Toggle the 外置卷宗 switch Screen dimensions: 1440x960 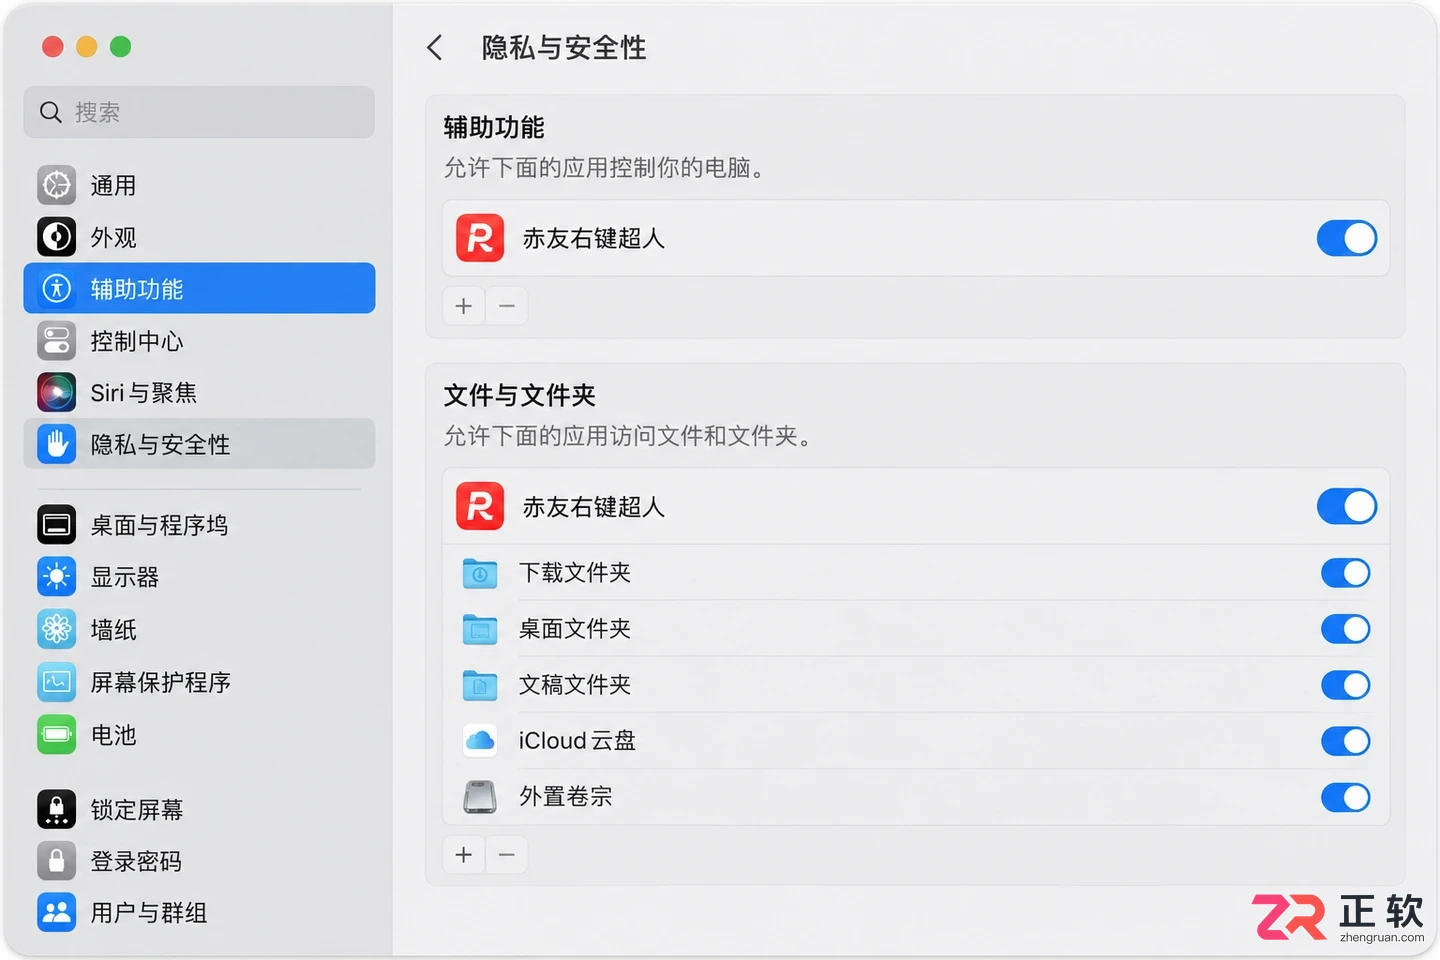coord(1346,797)
